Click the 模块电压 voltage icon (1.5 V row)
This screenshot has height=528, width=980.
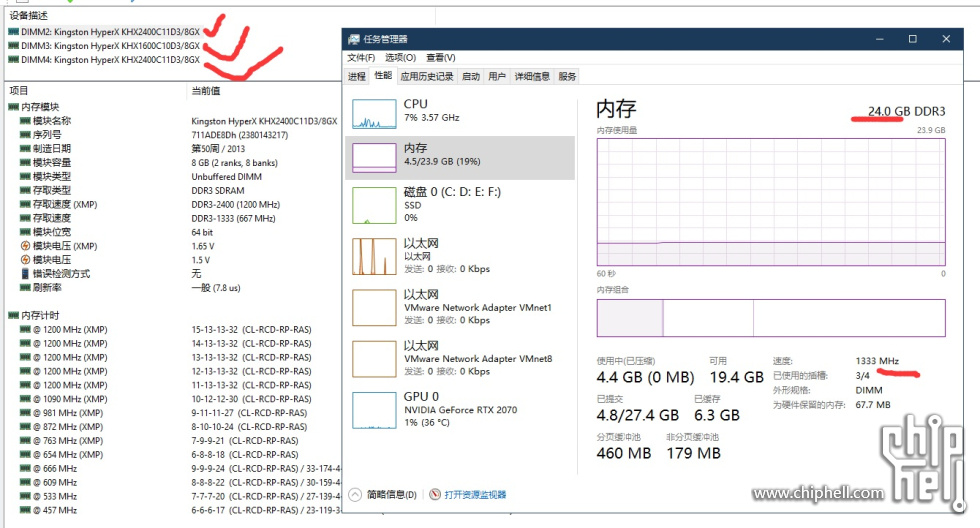coord(25,259)
